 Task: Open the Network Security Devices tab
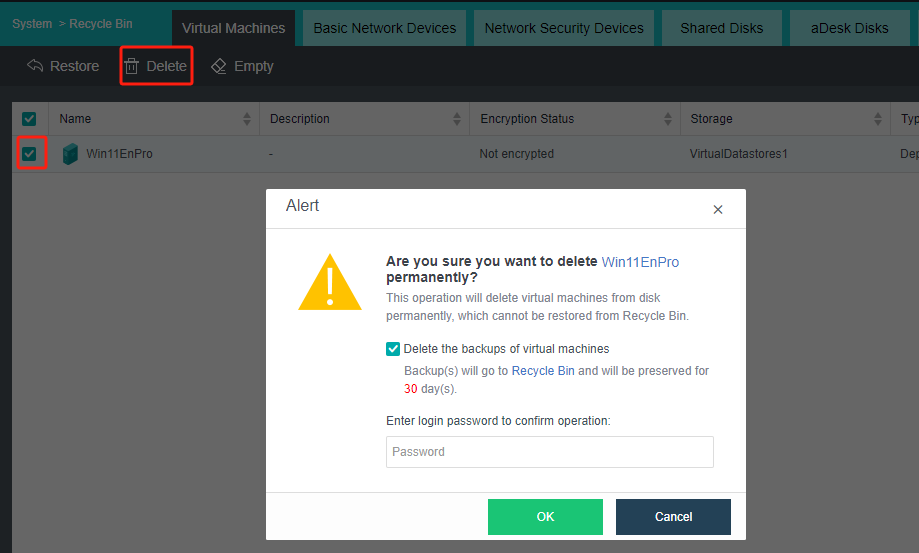click(x=564, y=28)
